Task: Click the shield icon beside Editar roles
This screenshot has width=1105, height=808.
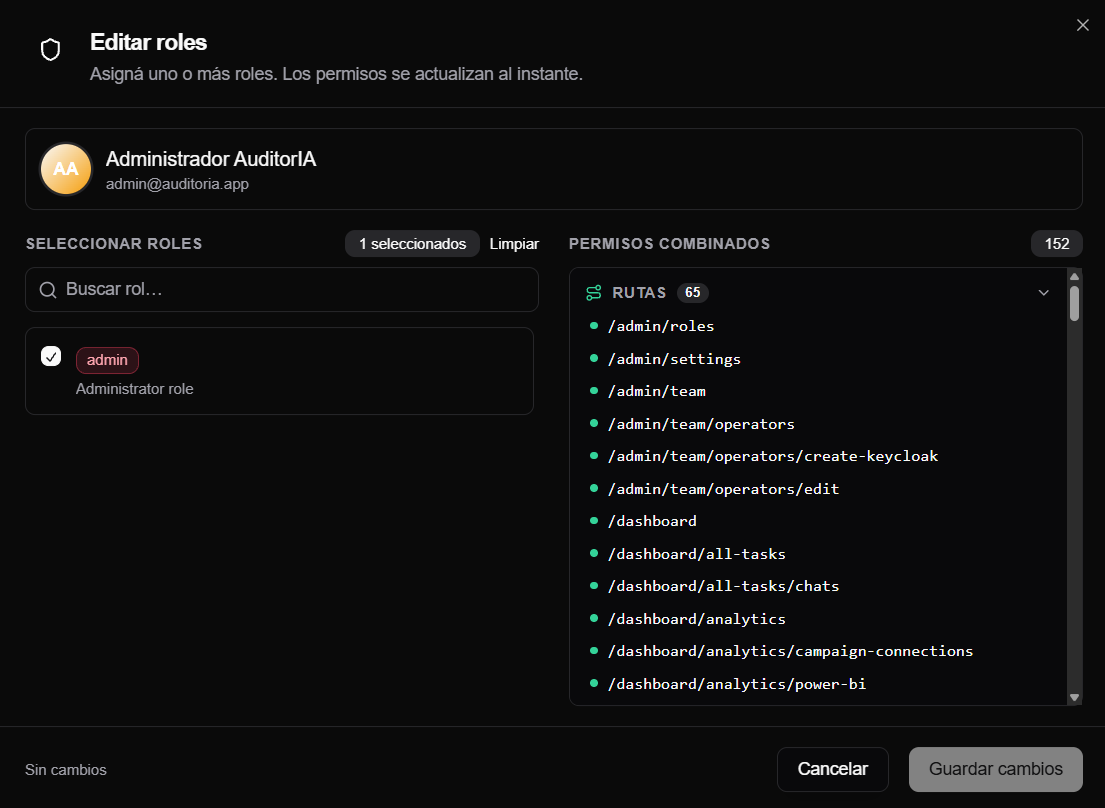Action: click(x=50, y=50)
